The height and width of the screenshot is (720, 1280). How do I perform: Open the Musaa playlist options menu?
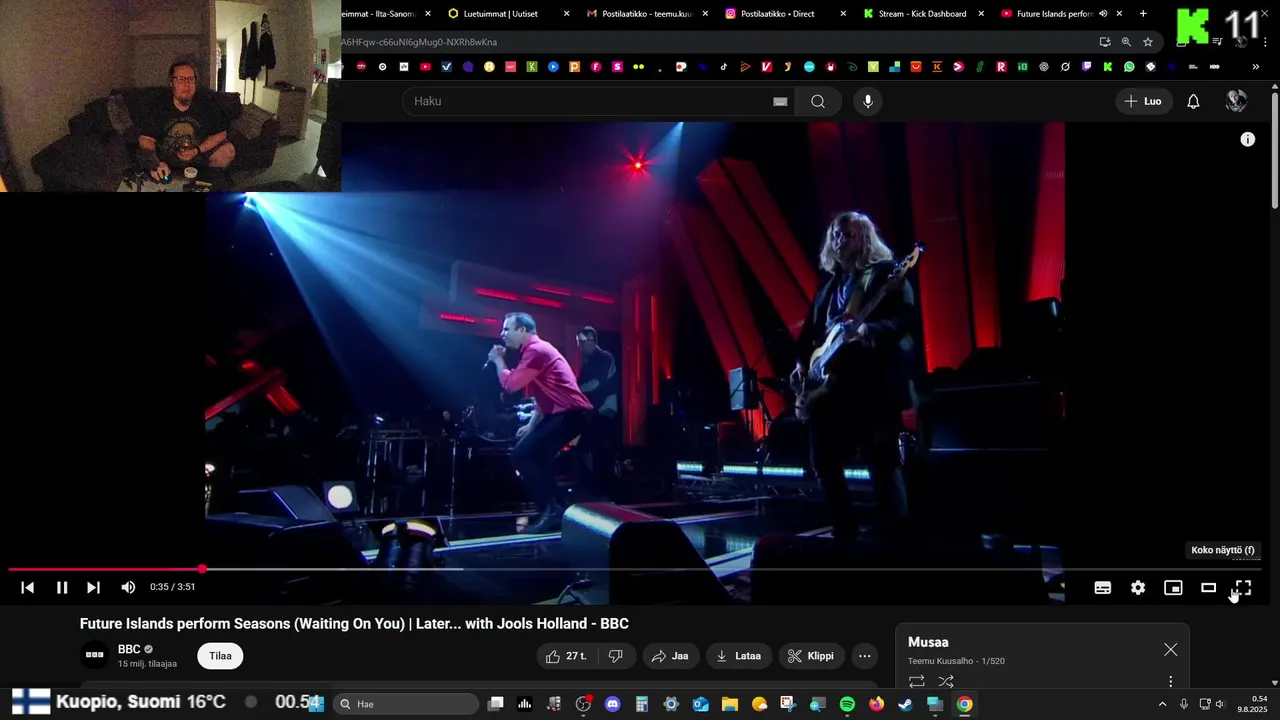(x=1171, y=682)
